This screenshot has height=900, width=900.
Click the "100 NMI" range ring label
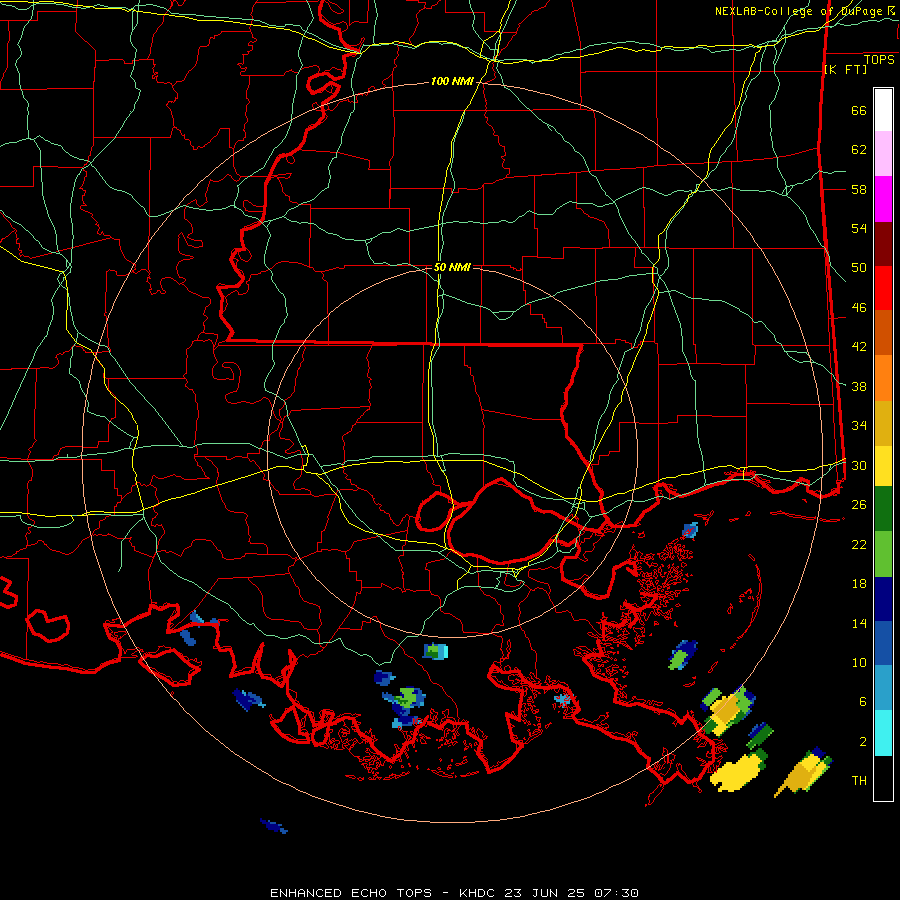coord(452,82)
